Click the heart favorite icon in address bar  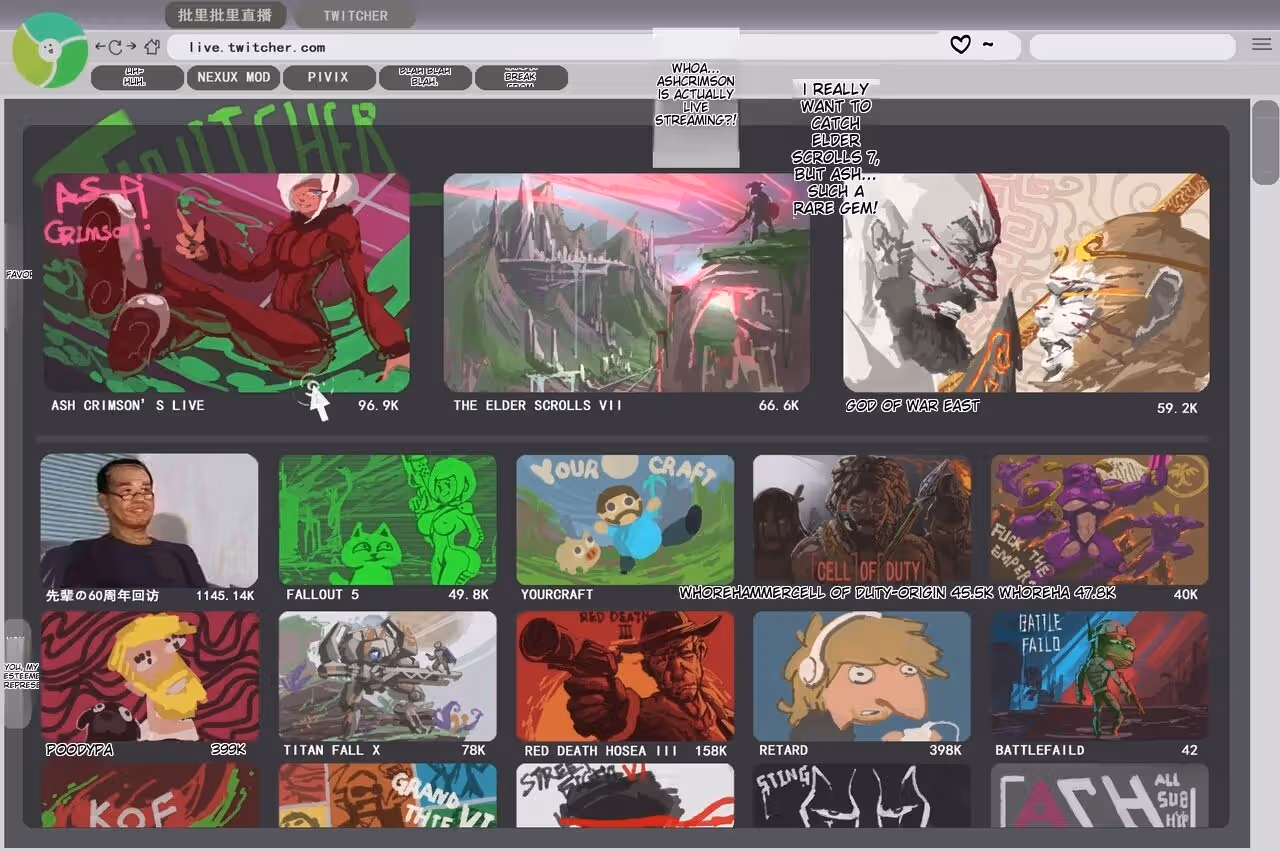pos(960,45)
